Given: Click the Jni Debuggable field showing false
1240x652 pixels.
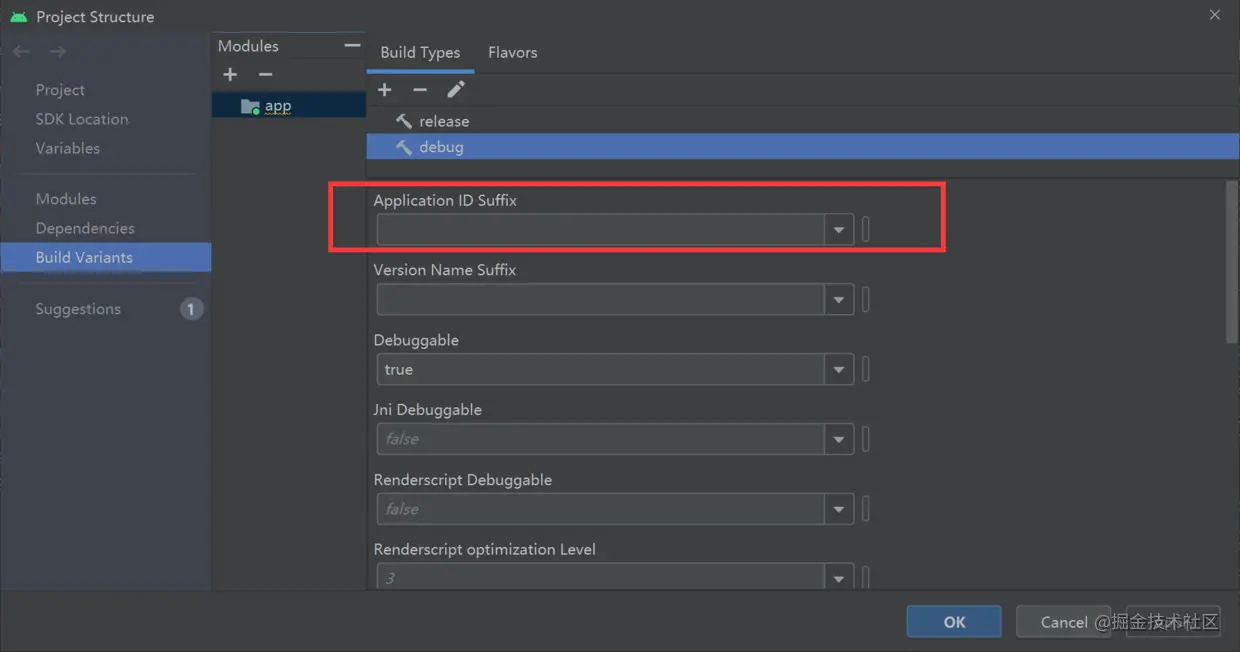Looking at the screenshot, I should click(600, 439).
